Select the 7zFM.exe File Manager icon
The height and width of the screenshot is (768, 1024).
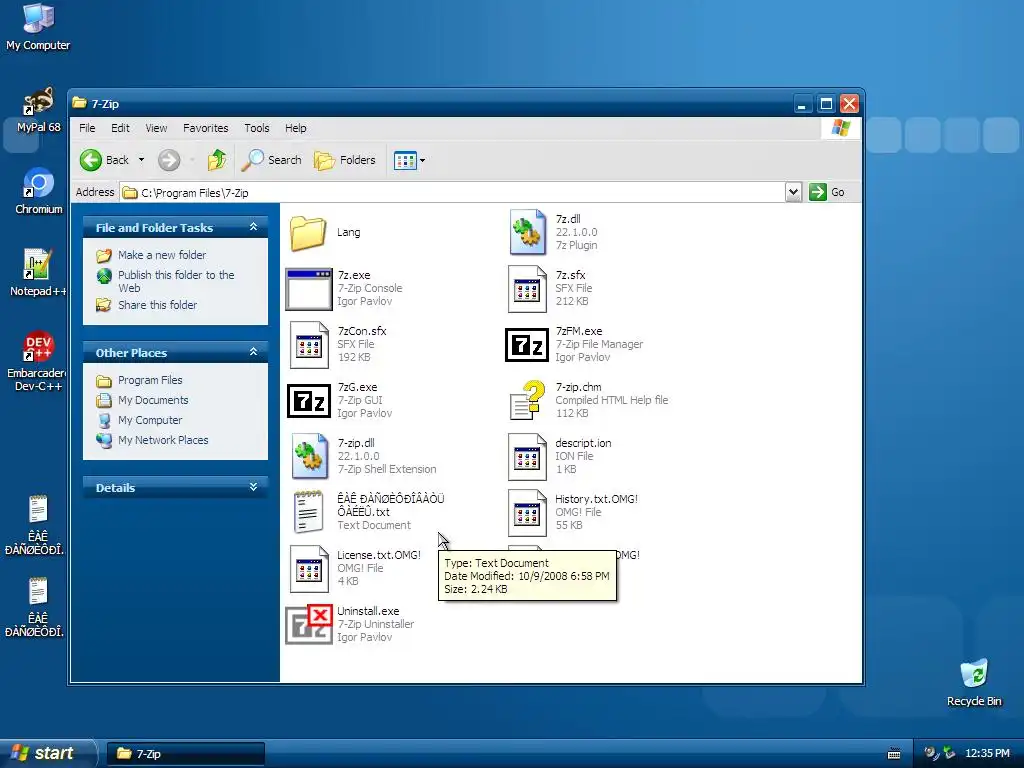527,345
